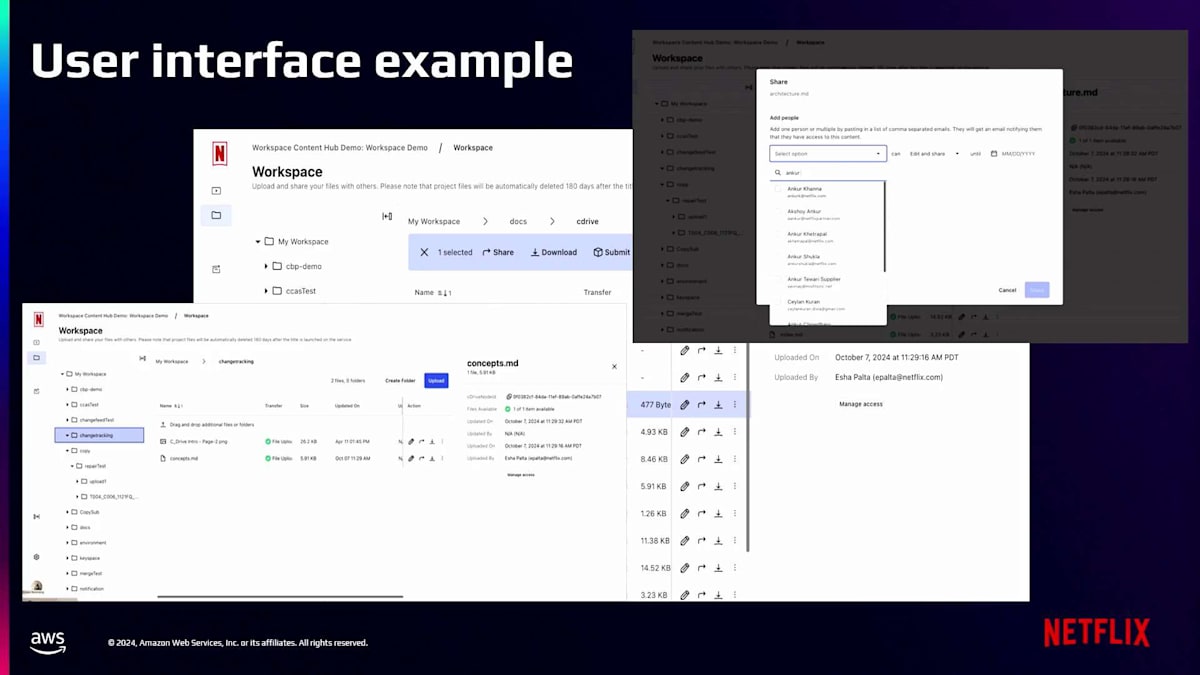Clear selection with X beside 1 selected
This screenshot has height=675, width=1200.
424,252
